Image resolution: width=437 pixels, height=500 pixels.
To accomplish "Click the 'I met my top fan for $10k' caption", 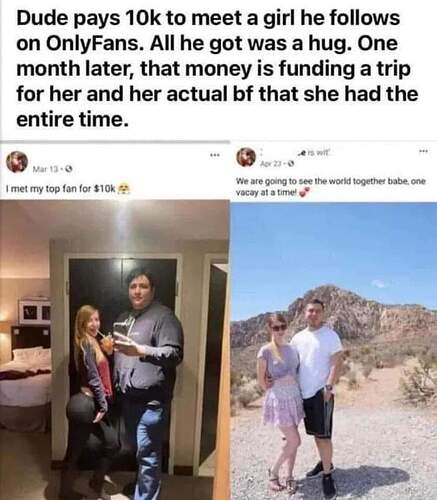I will tap(61, 189).
